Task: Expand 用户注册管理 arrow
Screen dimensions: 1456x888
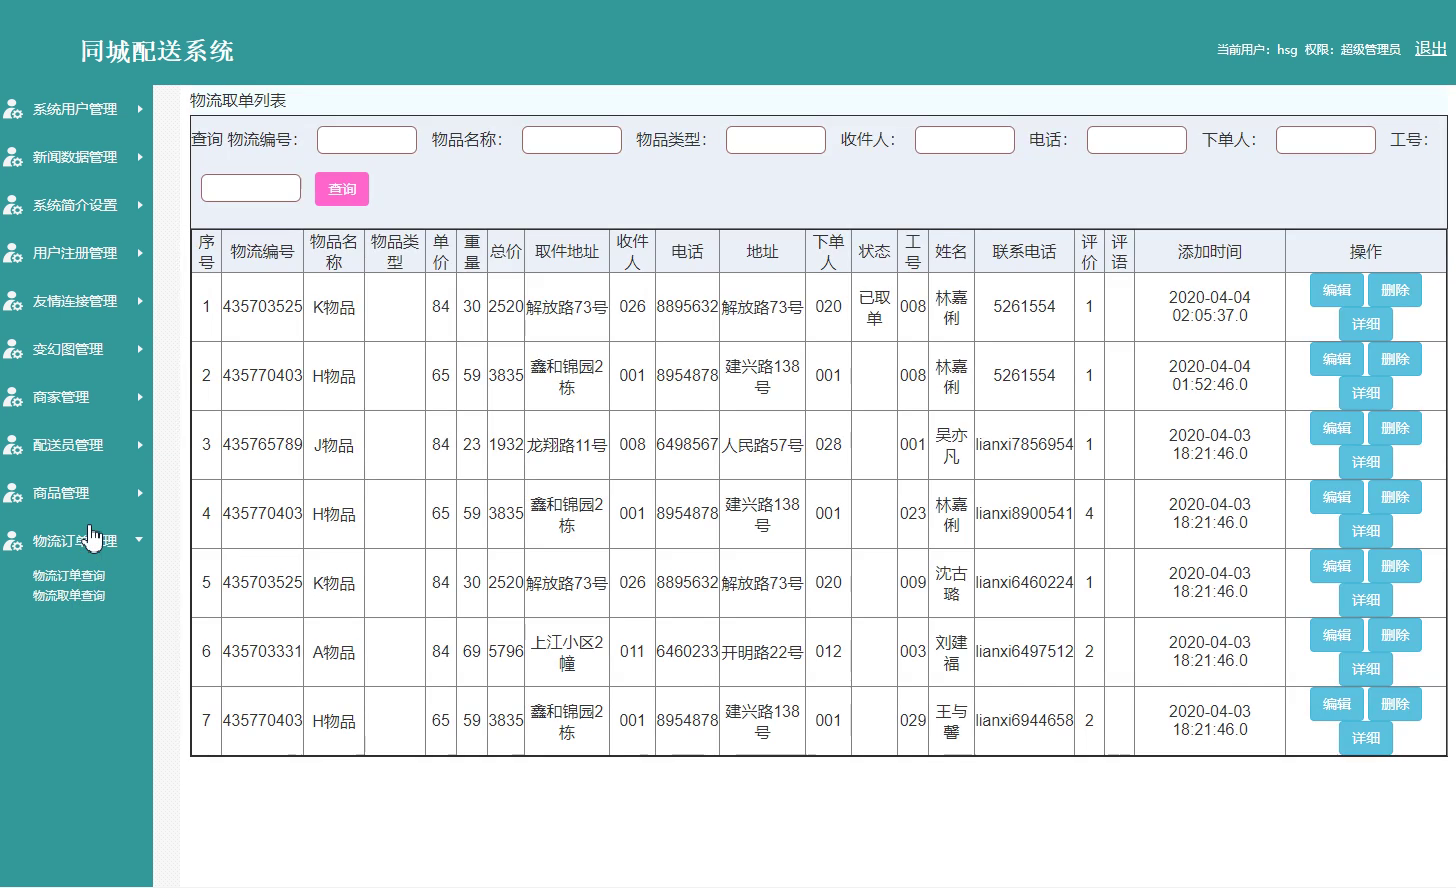Action: point(140,253)
